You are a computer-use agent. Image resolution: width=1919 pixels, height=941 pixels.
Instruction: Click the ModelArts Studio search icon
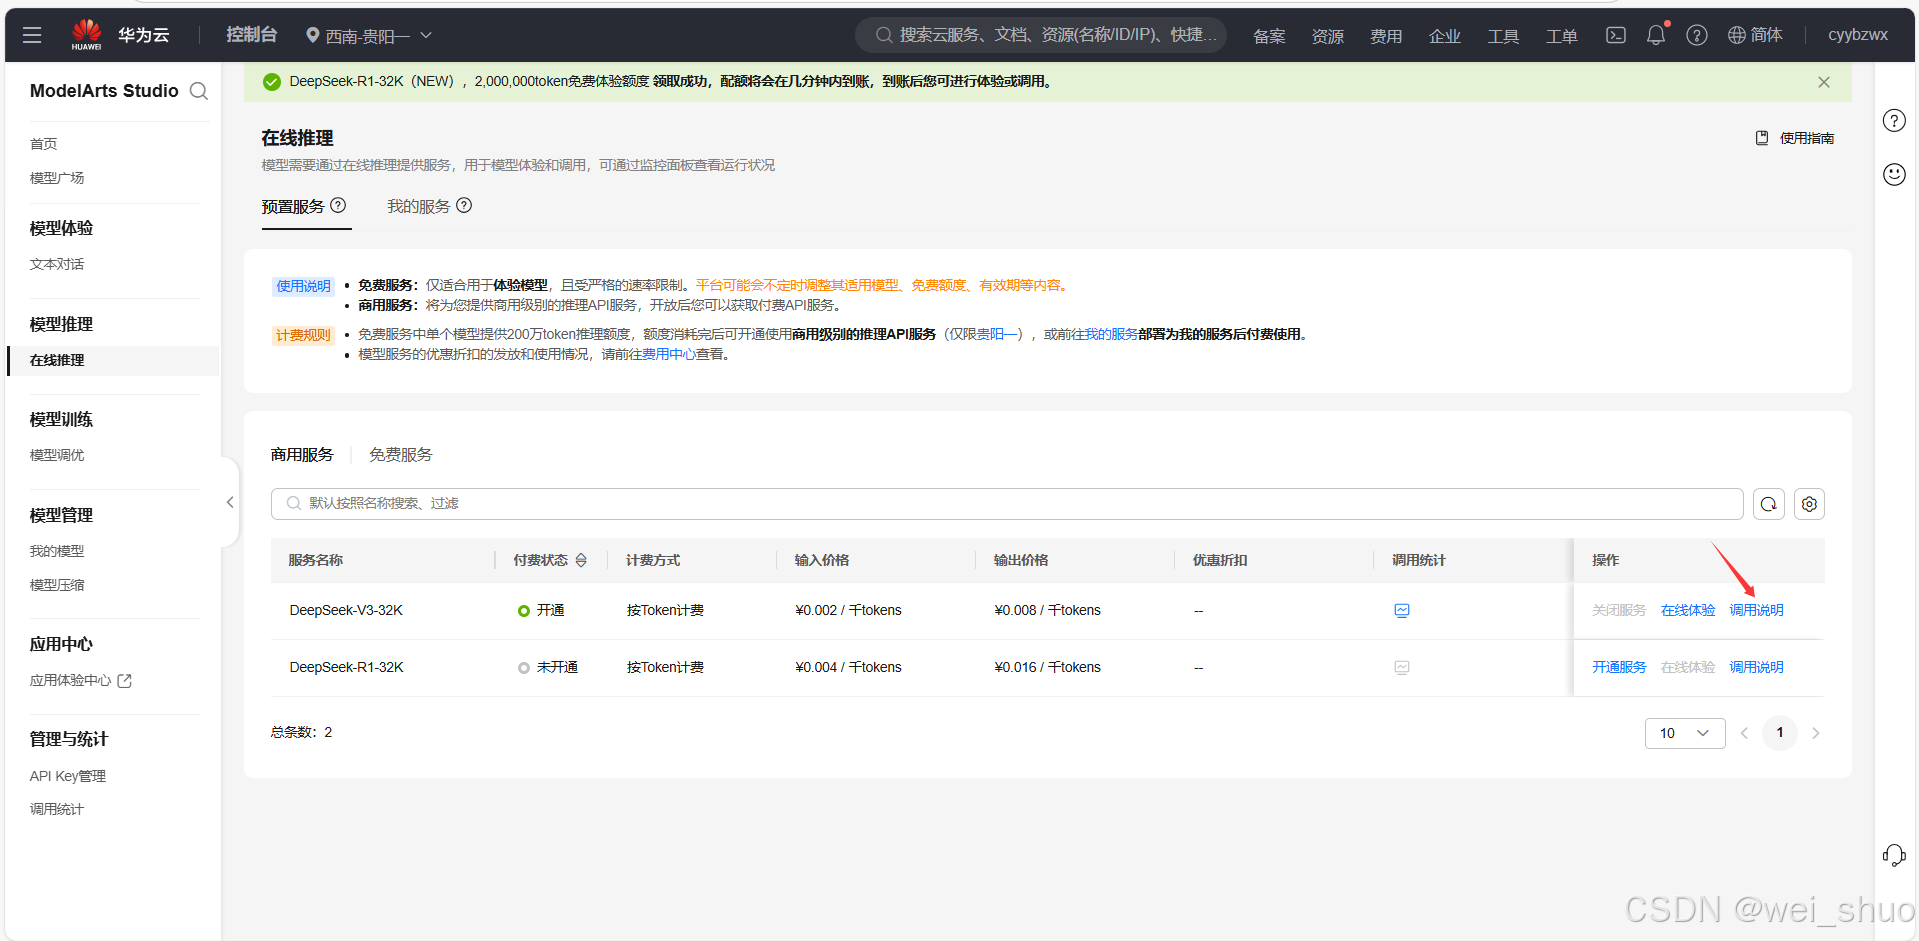click(199, 91)
